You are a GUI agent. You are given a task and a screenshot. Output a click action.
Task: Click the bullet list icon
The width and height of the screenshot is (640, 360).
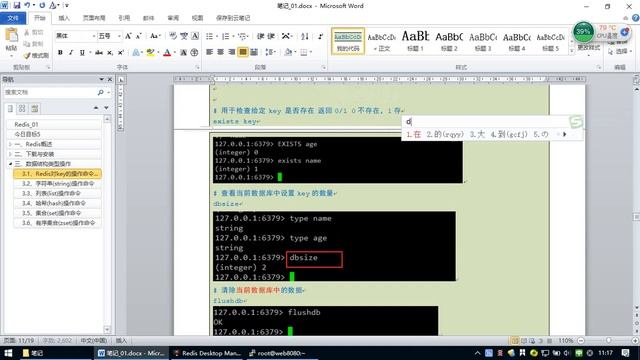pos(209,36)
